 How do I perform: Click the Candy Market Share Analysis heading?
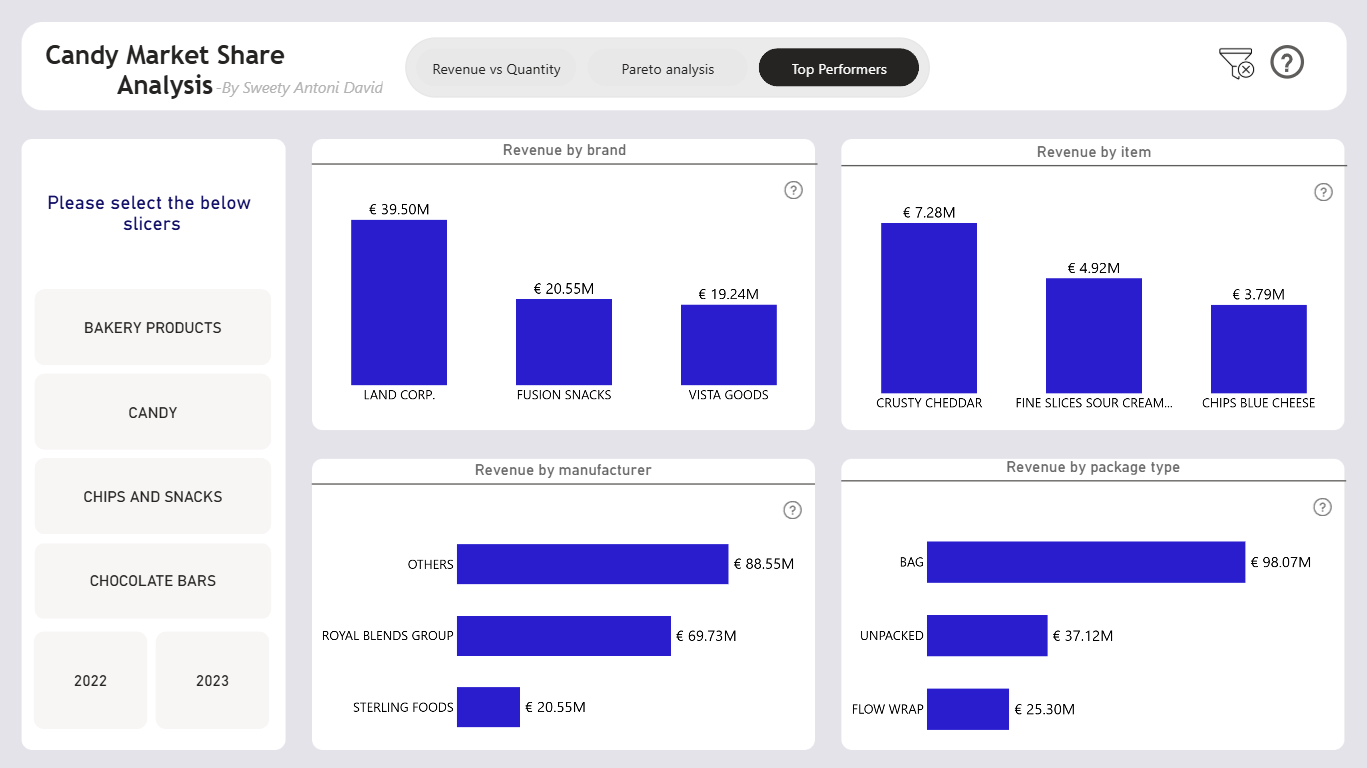click(x=165, y=69)
